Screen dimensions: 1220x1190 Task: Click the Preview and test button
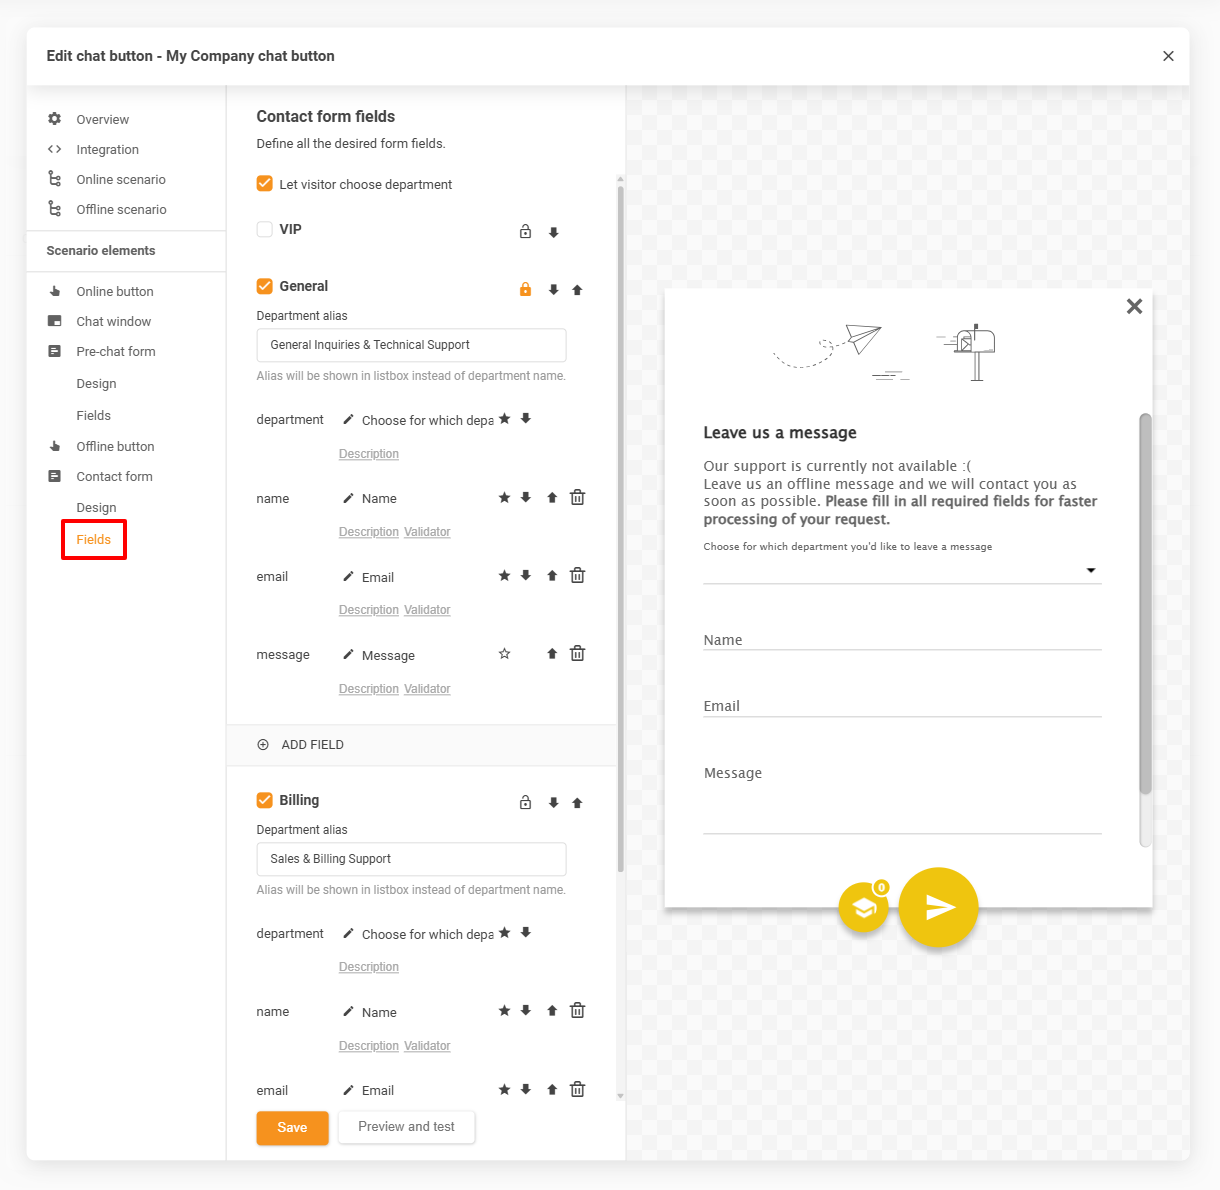(406, 1127)
